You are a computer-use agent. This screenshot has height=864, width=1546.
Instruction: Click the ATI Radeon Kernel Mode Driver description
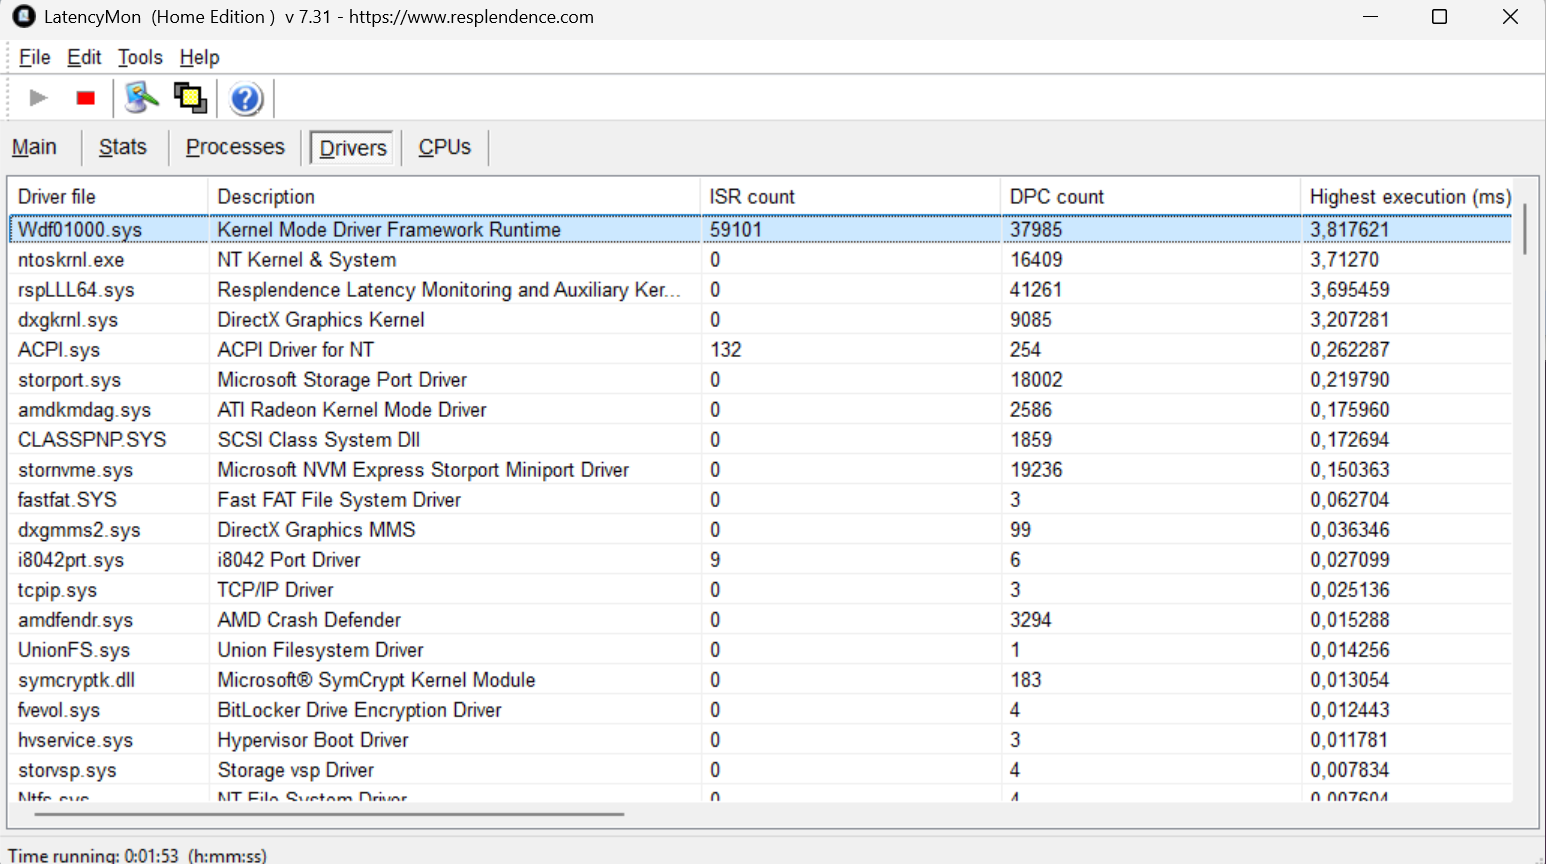[x=352, y=410]
